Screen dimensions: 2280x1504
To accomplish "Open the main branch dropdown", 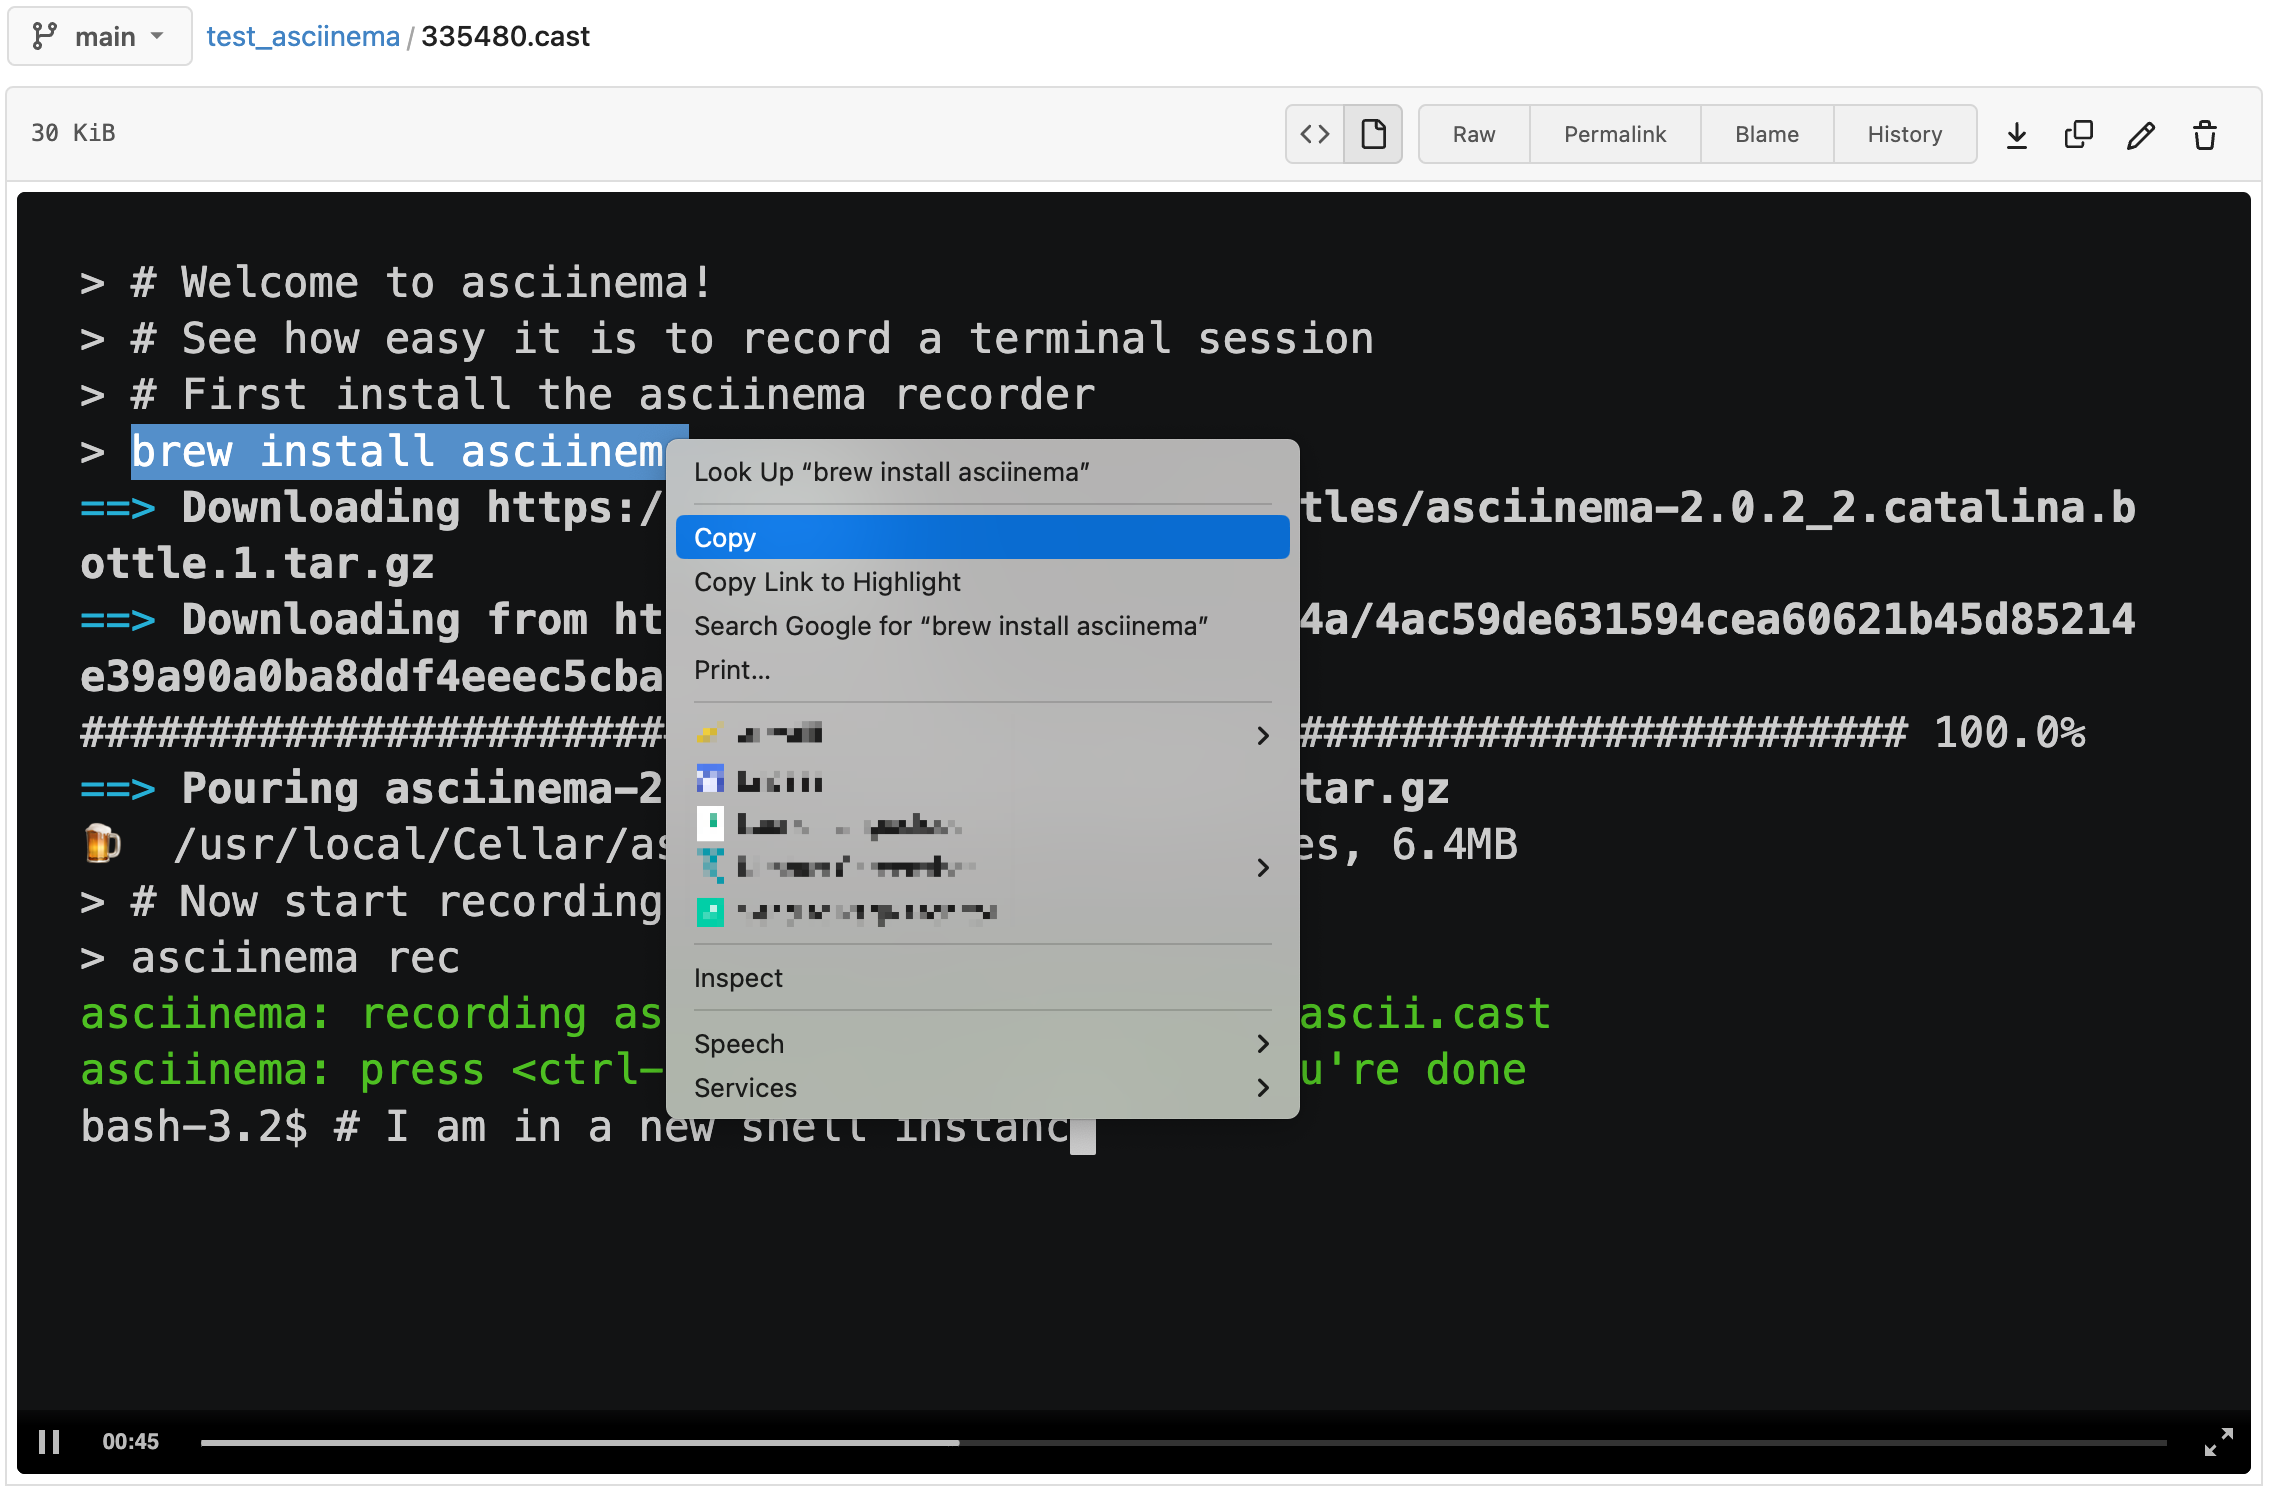I will [x=99, y=36].
